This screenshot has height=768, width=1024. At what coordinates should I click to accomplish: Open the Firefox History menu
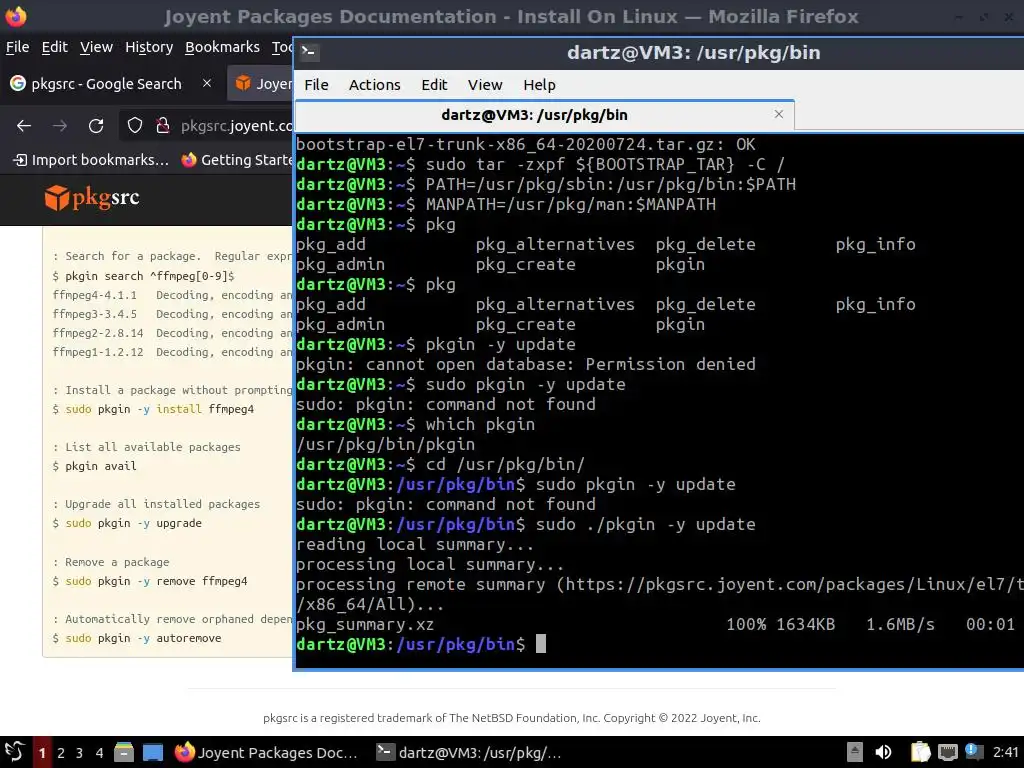click(149, 47)
